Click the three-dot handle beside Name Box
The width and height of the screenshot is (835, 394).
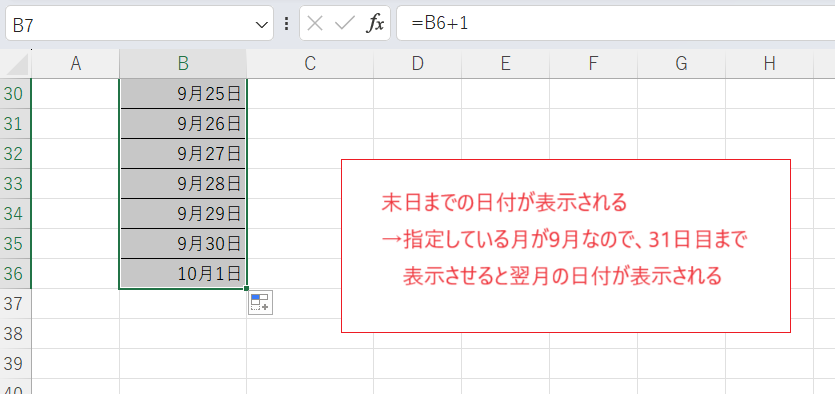click(286, 23)
